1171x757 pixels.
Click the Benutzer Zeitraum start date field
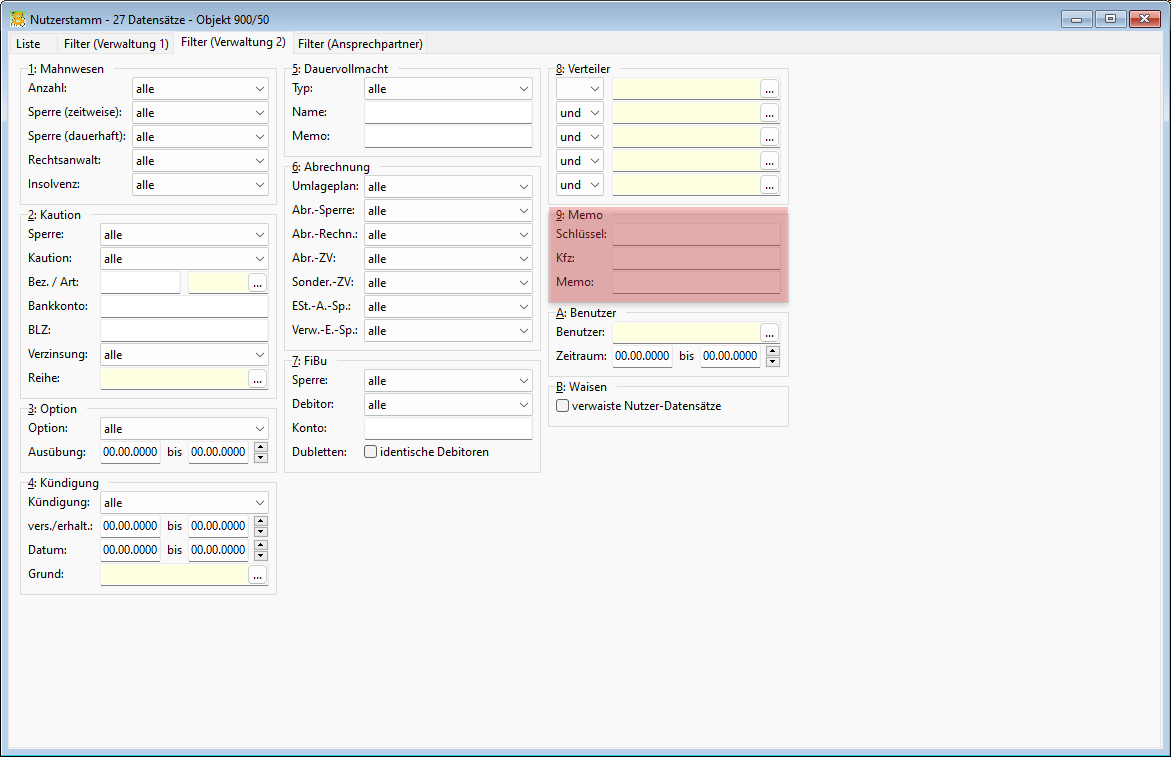pos(642,356)
